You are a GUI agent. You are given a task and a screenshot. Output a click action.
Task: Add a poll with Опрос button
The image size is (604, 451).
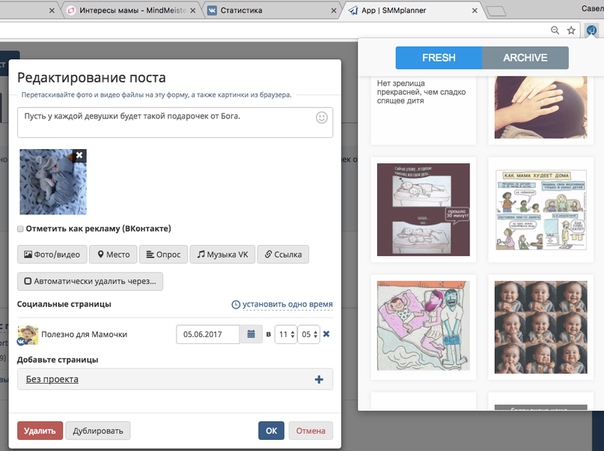point(163,255)
